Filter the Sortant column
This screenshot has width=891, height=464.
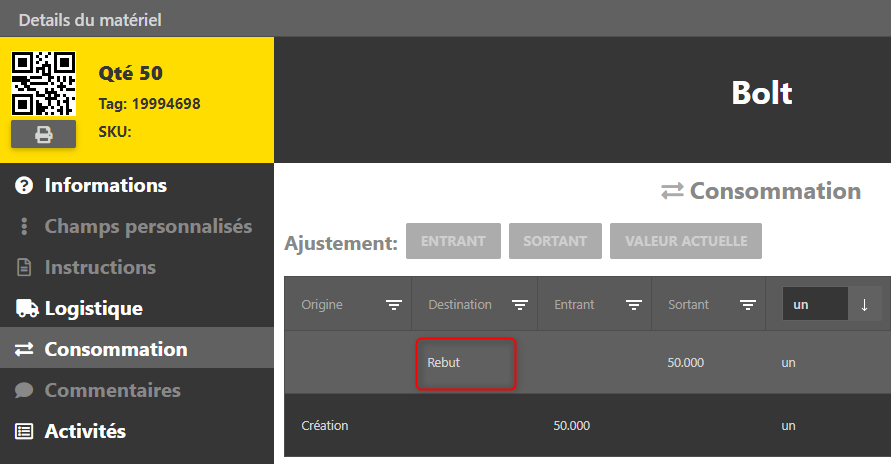pos(748,305)
